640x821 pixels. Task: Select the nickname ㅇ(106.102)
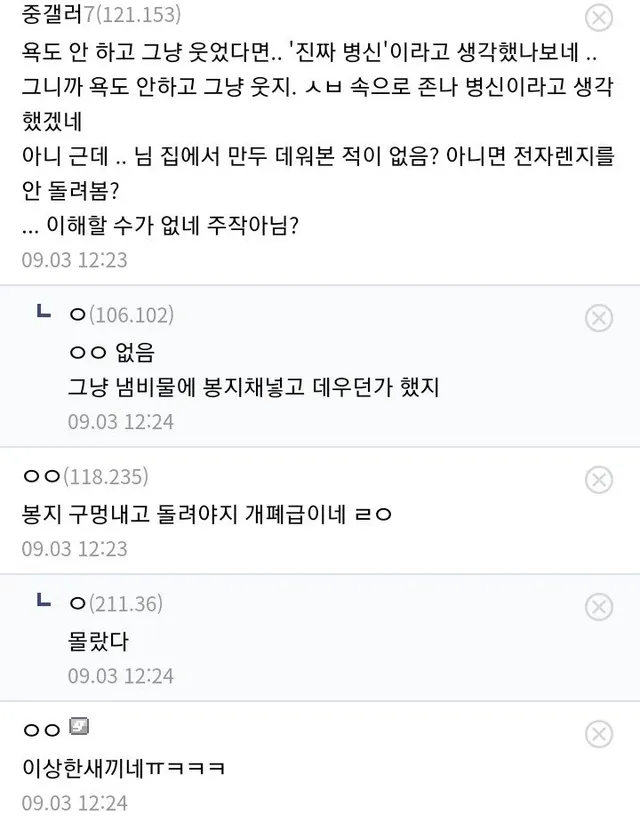121,315
